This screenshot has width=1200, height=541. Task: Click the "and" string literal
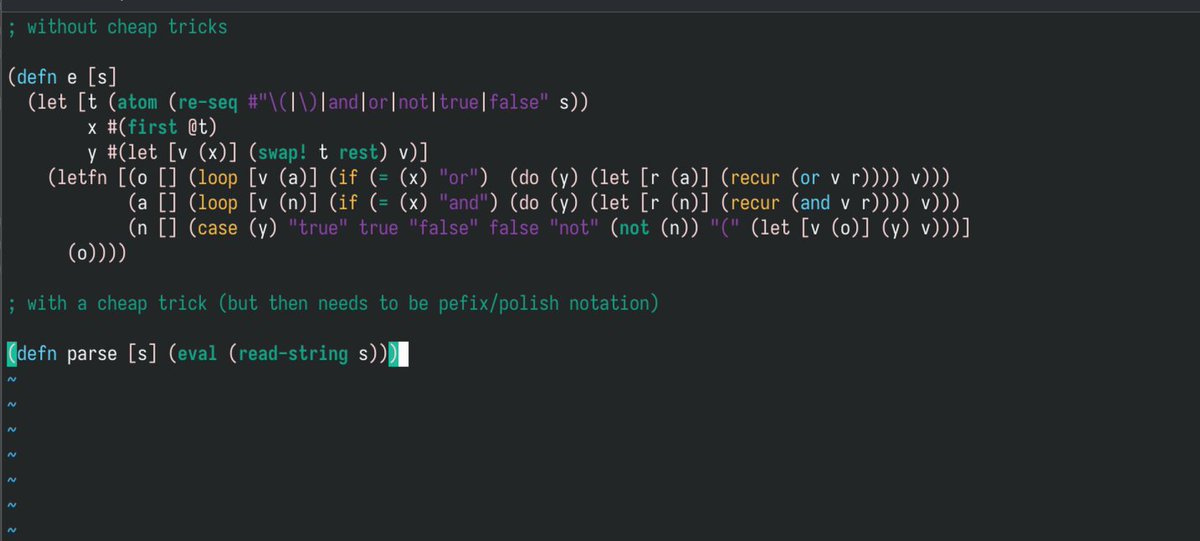pos(465,203)
